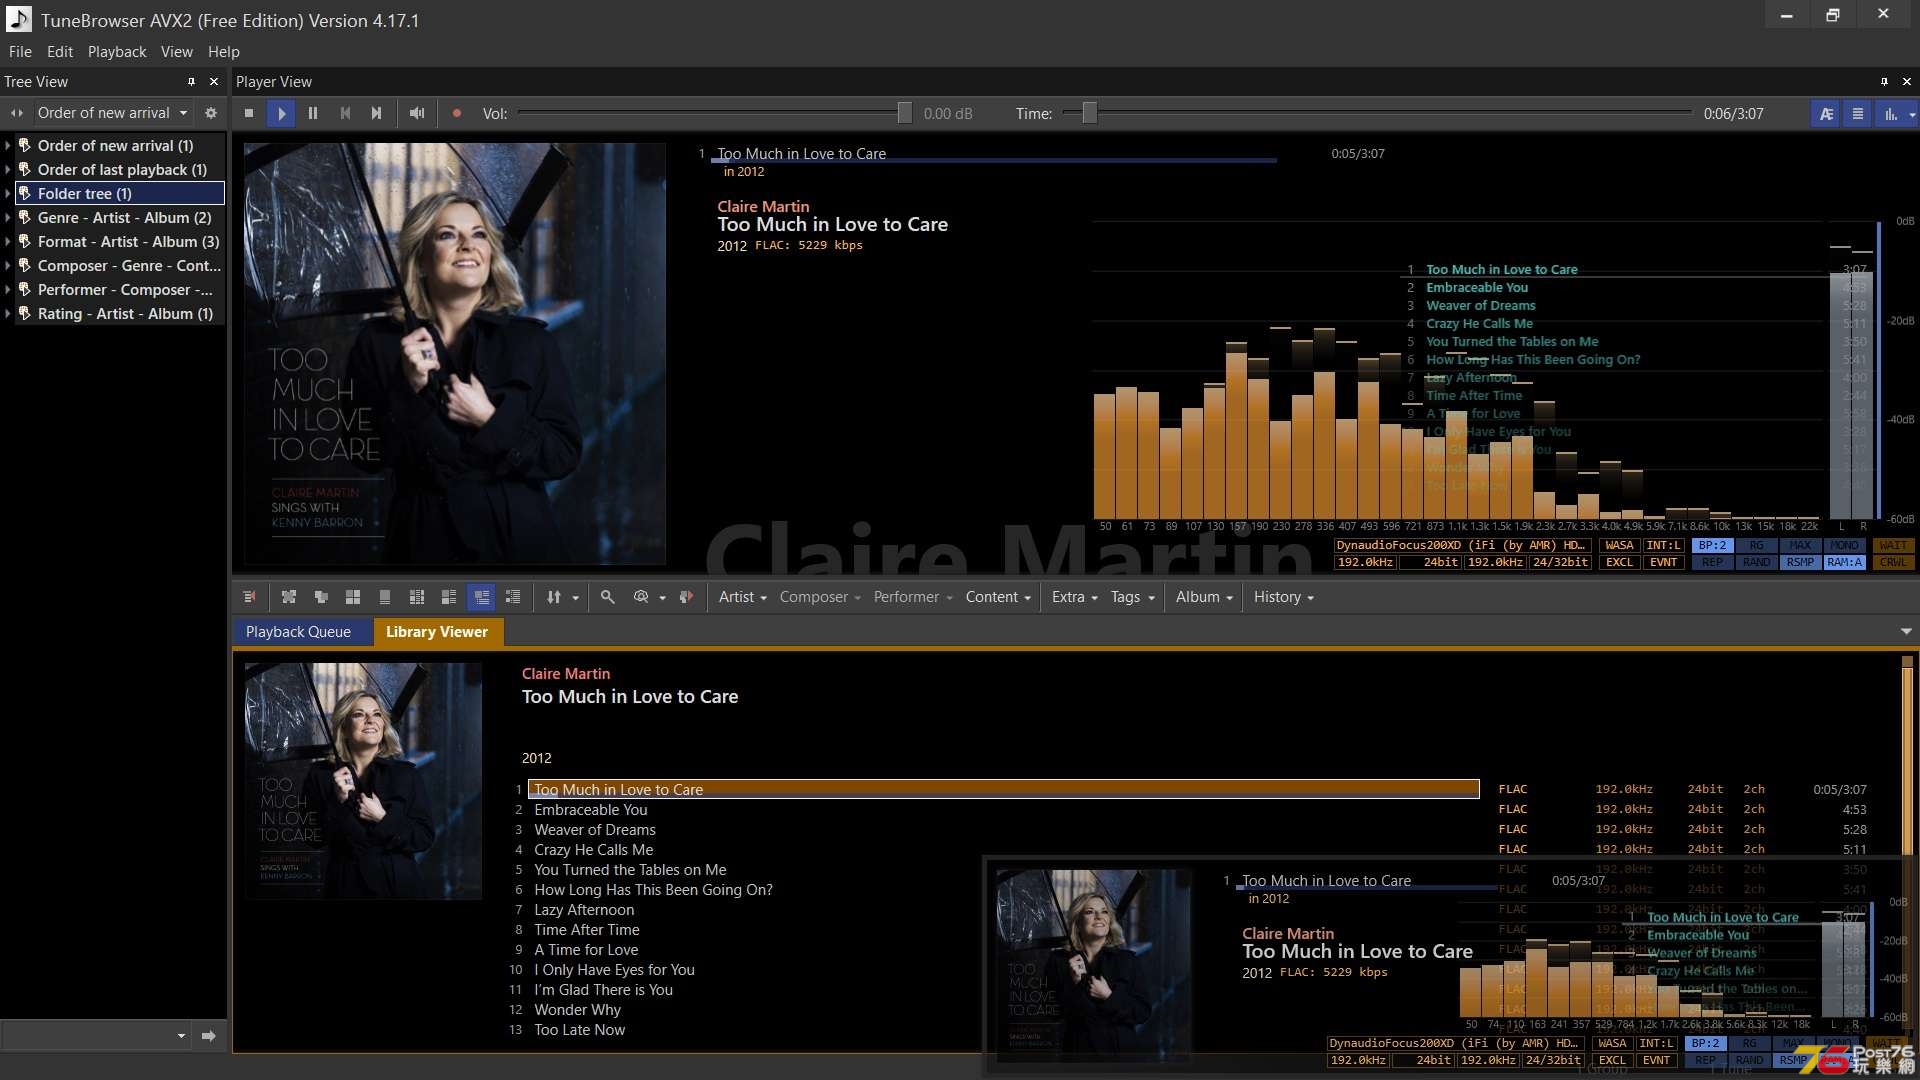
Task: Expand the Format - Artist - Album tree node
Action: (8, 242)
